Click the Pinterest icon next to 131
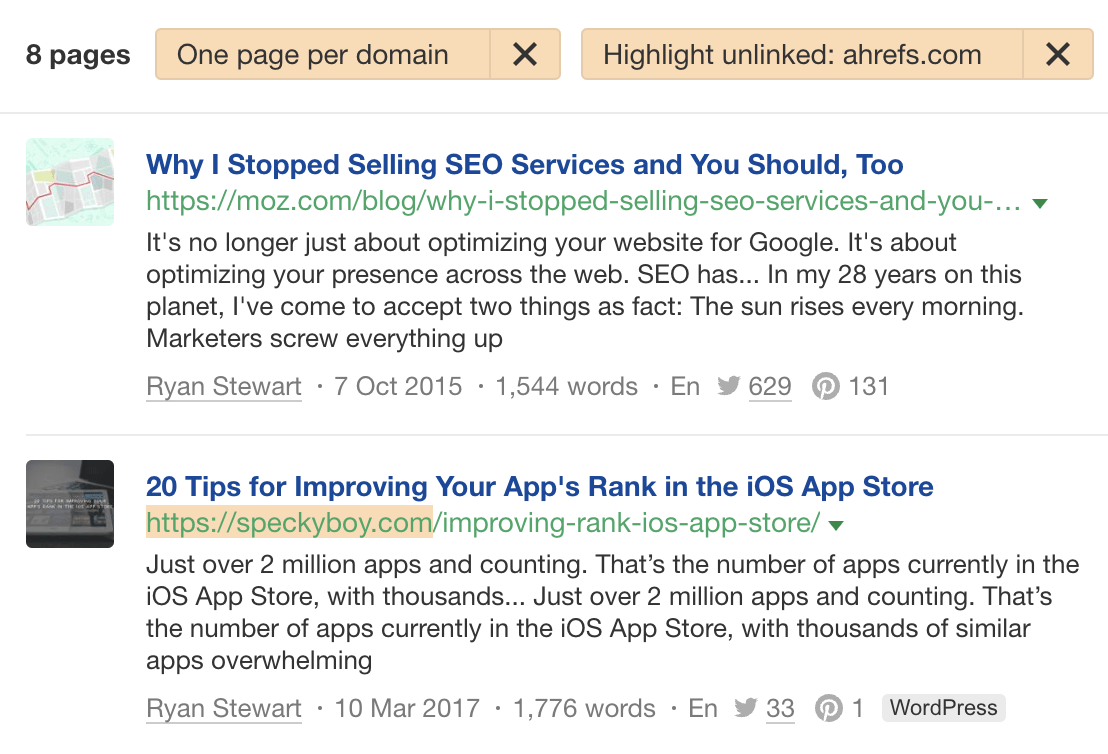The height and width of the screenshot is (754, 1108). click(825, 387)
